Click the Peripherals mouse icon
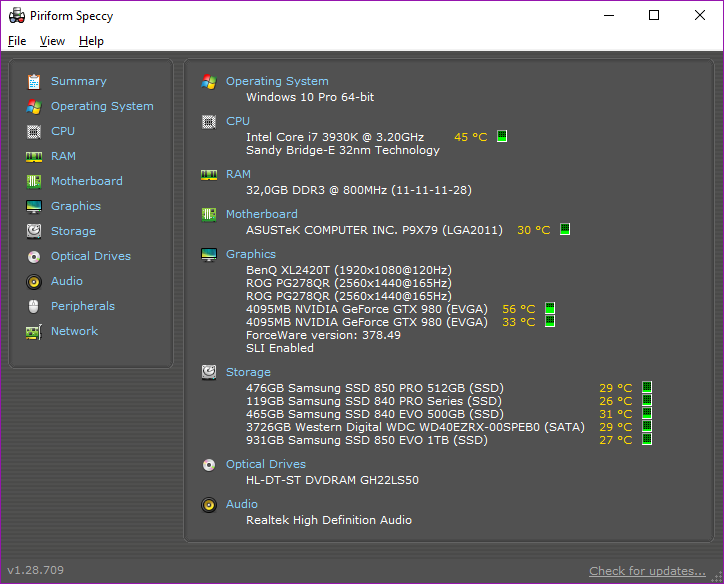The image size is (724, 584). (34, 306)
